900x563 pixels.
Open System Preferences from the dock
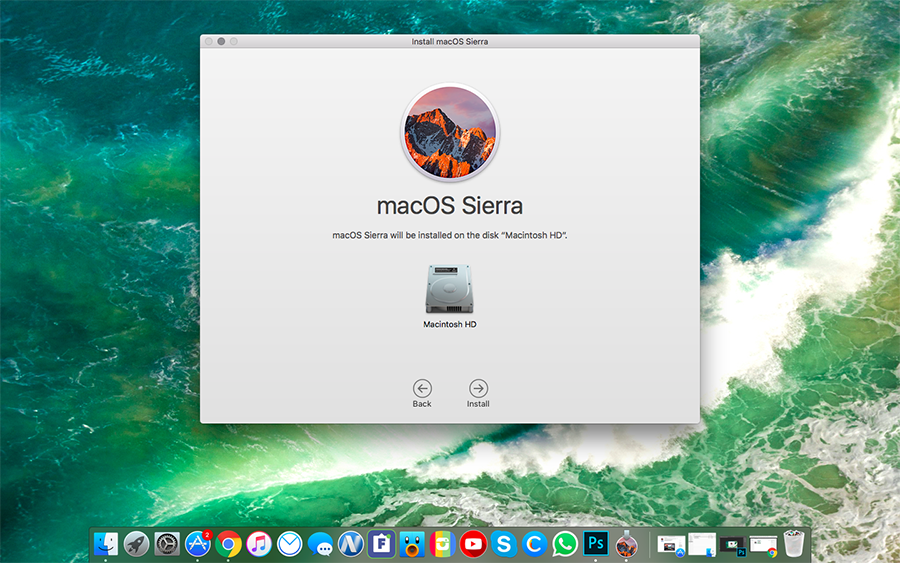click(x=167, y=544)
